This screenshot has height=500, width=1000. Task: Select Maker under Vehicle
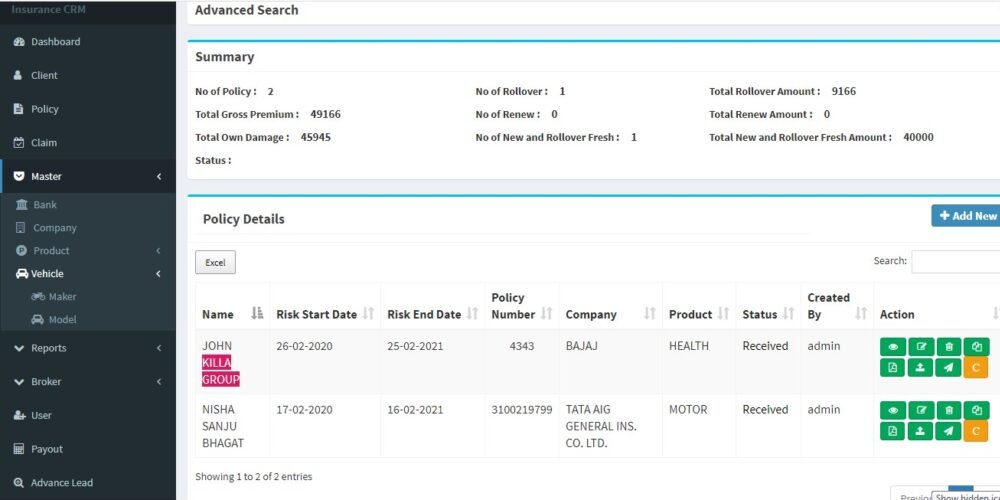tap(62, 297)
